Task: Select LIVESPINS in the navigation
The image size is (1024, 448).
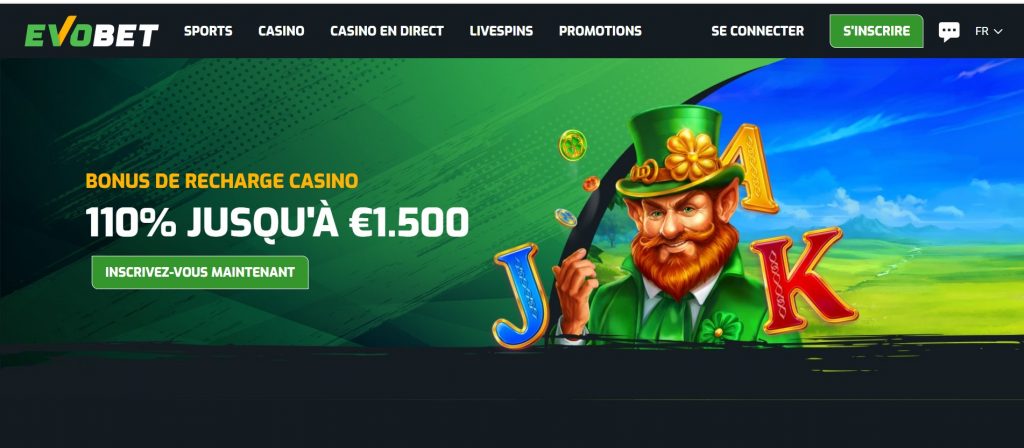Action: [x=501, y=31]
